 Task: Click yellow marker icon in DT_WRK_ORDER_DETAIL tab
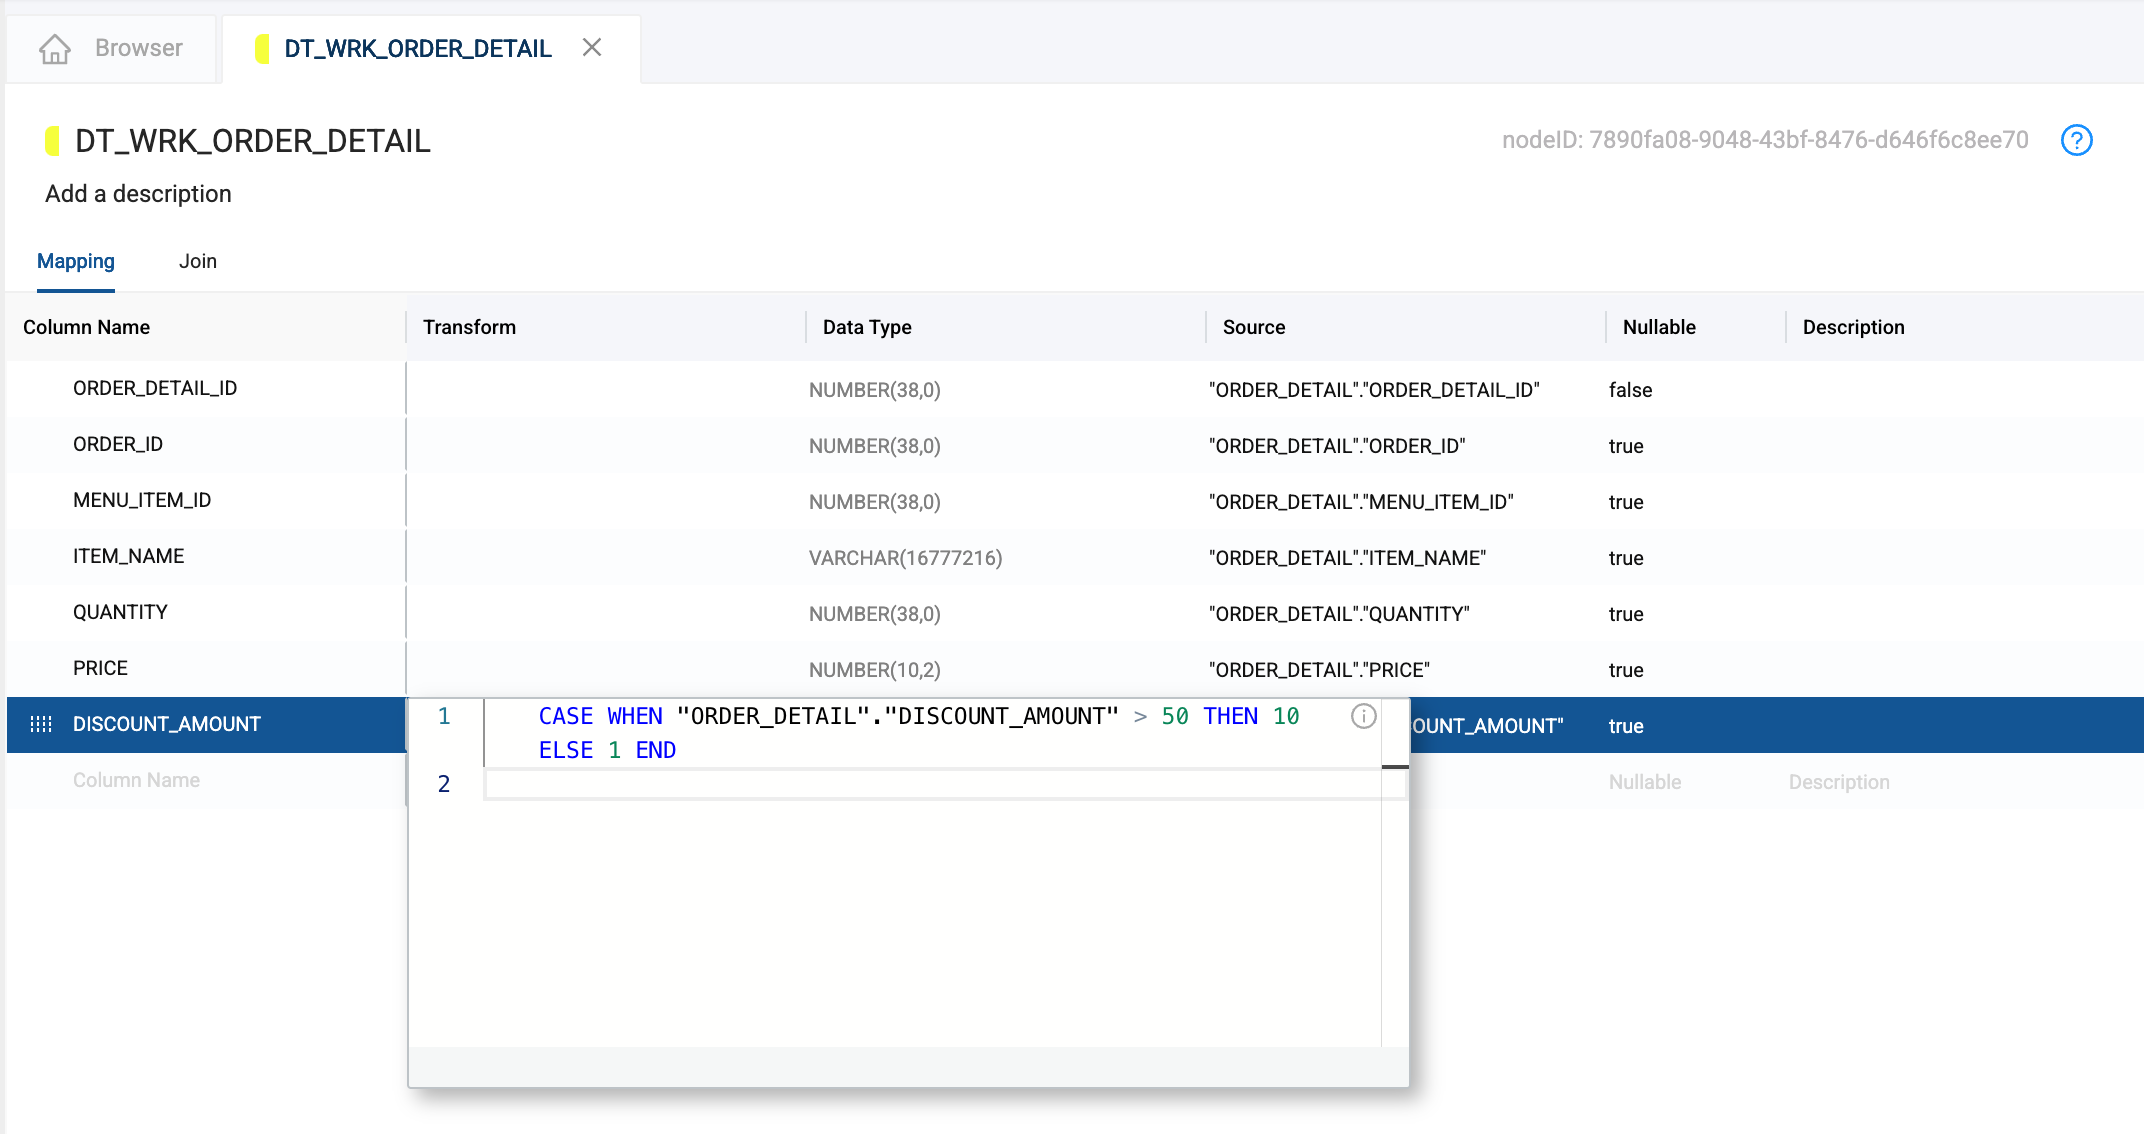(263, 48)
